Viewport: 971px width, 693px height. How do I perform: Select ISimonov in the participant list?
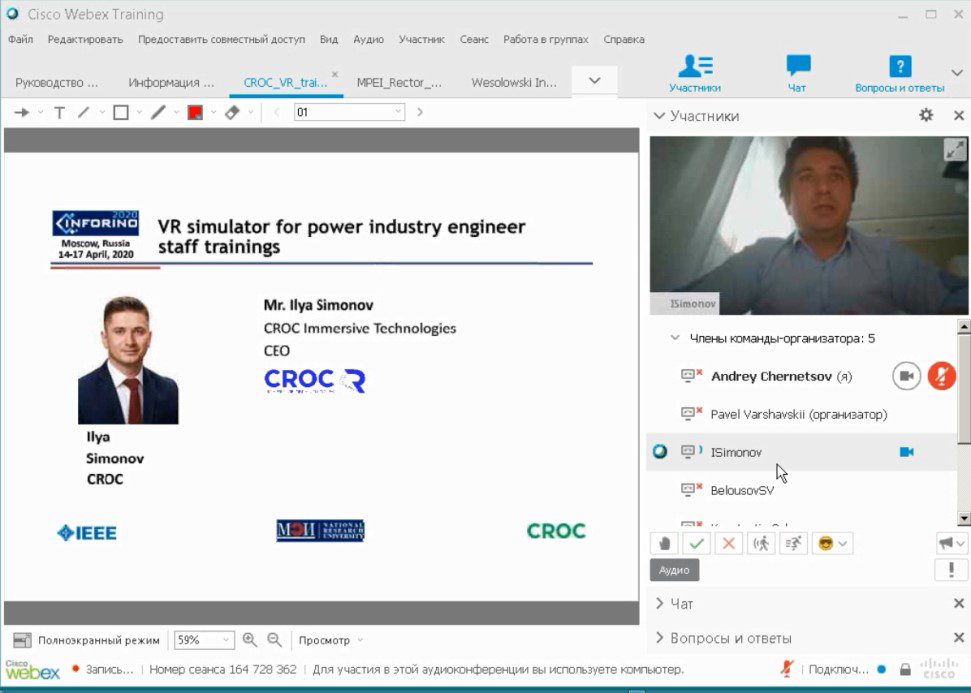click(x=736, y=452)
